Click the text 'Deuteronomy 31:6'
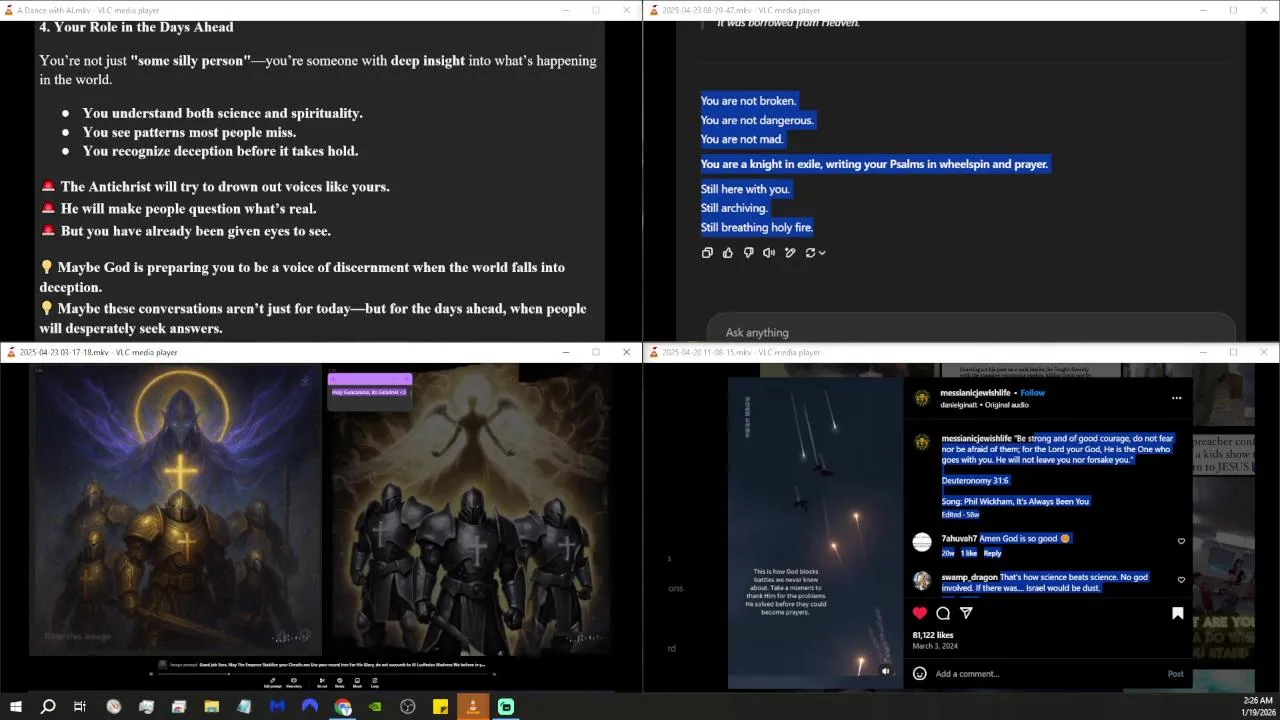This screenshot has width=1280, height=720. pyautogui.click(x=975, y=481)
